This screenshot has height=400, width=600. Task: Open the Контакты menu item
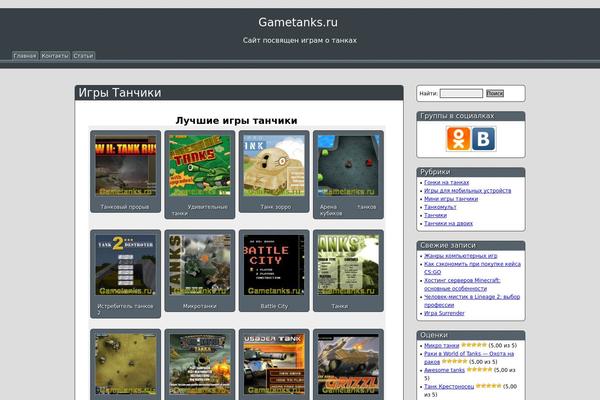[55, 56]
